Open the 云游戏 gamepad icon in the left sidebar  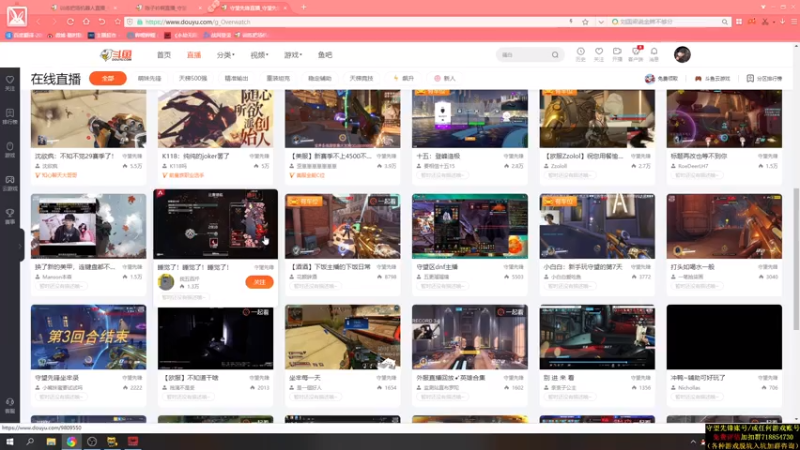(x=10, y=183)
